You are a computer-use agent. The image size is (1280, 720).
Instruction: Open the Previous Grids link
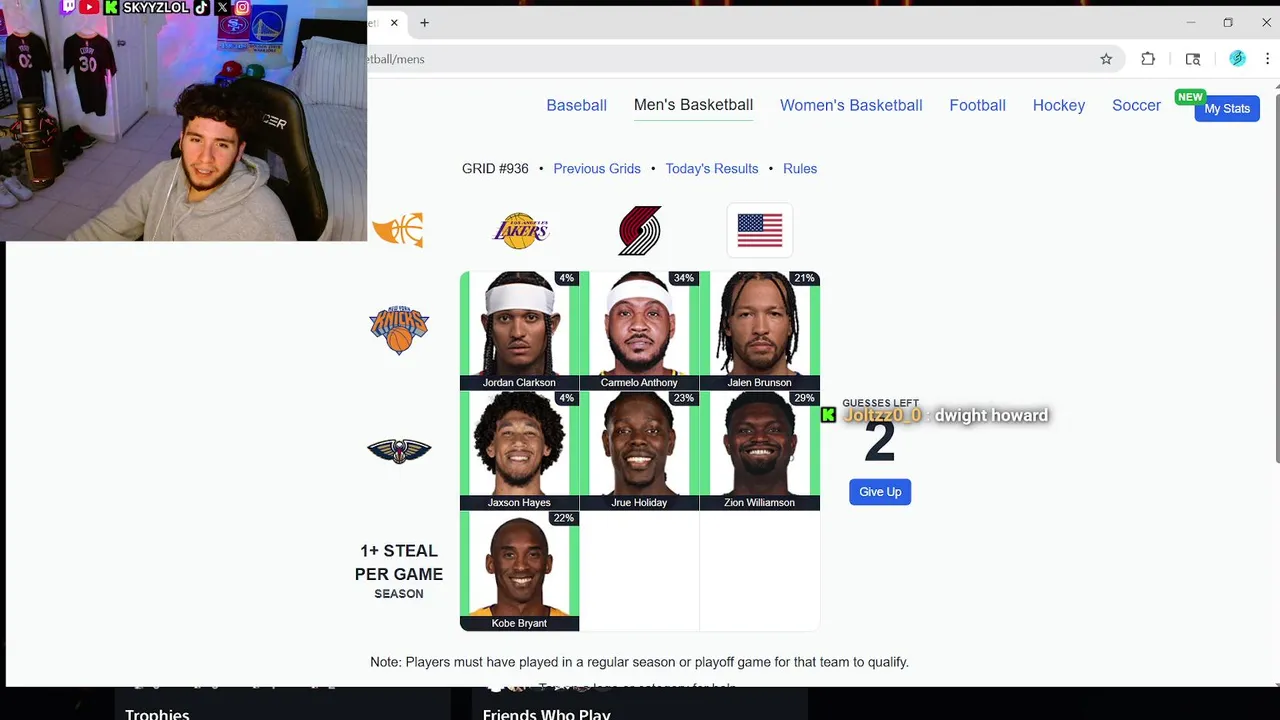click(x=597, y=168)
